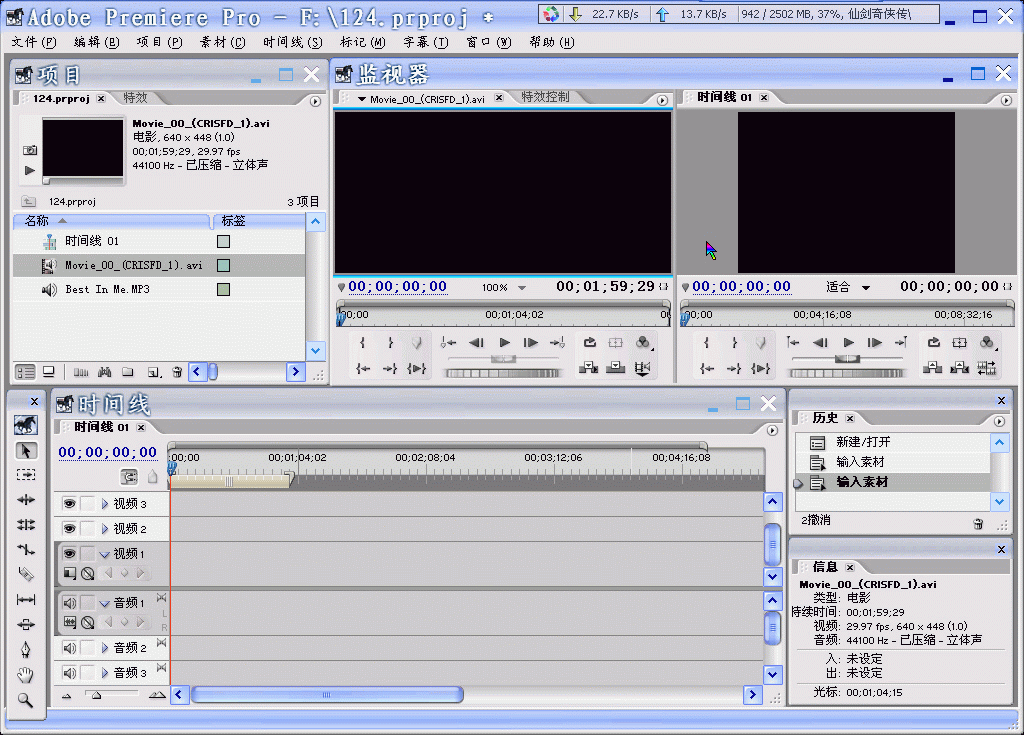Step forward one frame in source monitor
The height and width of the screenshot is (735, 1024).
click(531, 342)
